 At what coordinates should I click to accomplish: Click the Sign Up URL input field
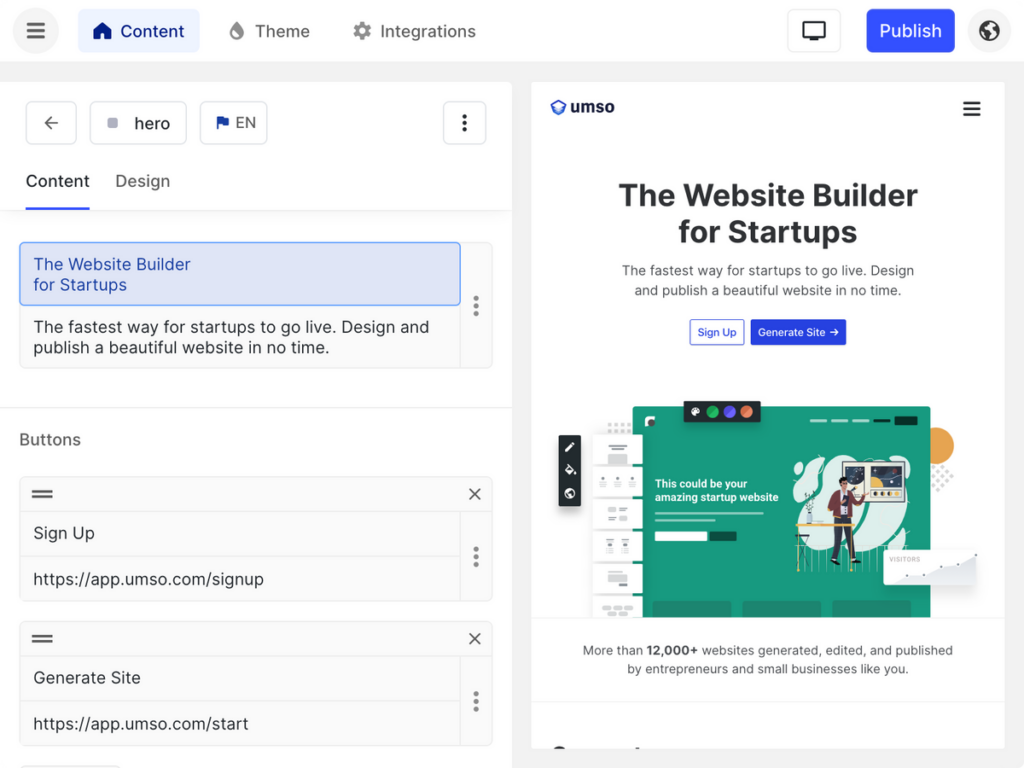pyautogui.click(x=240, y=579)
